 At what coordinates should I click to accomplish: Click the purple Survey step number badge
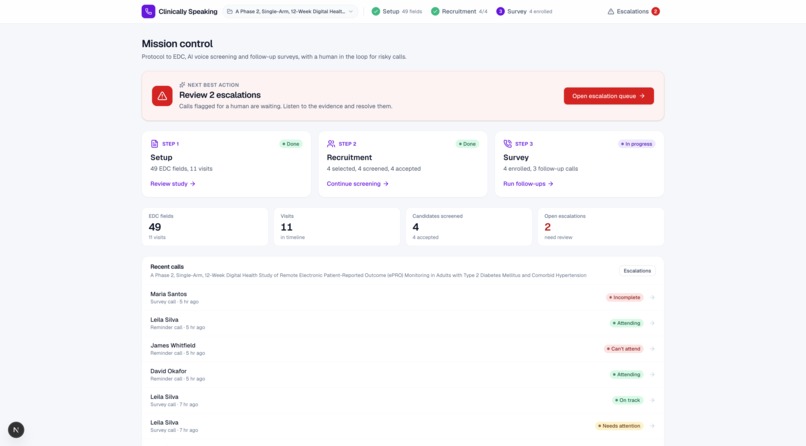click(500, 11)
